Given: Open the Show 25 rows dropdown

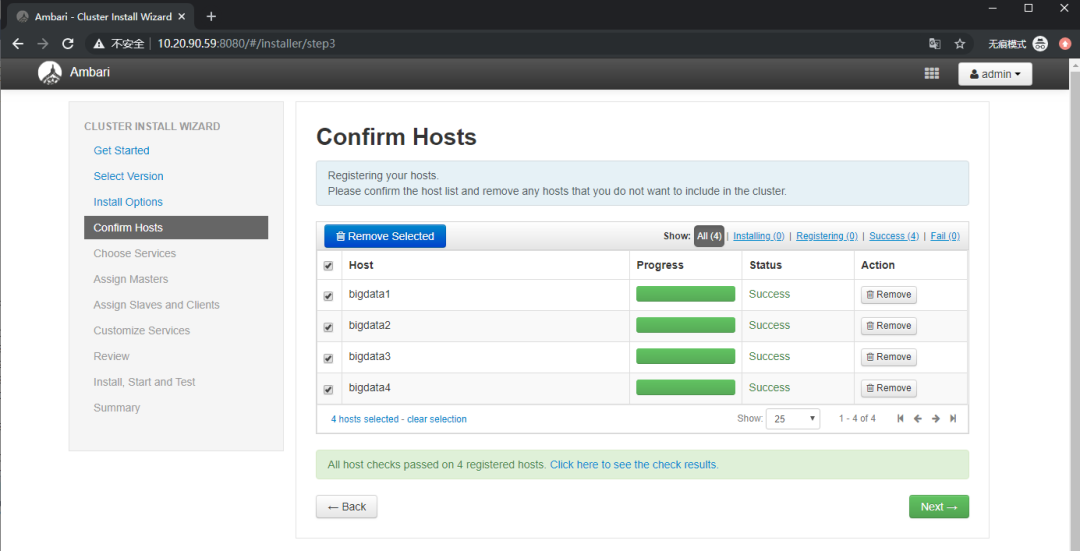Looking at the screenshot, I should [x=793, y=419].
